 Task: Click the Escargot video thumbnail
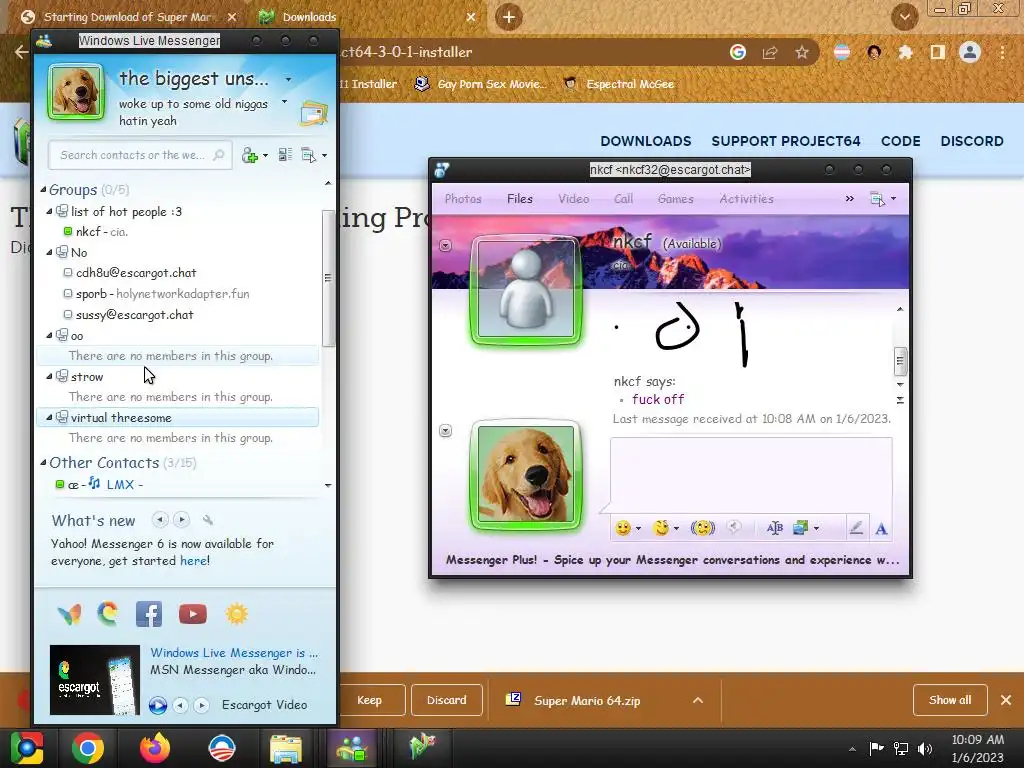click(x=95, y=680)
